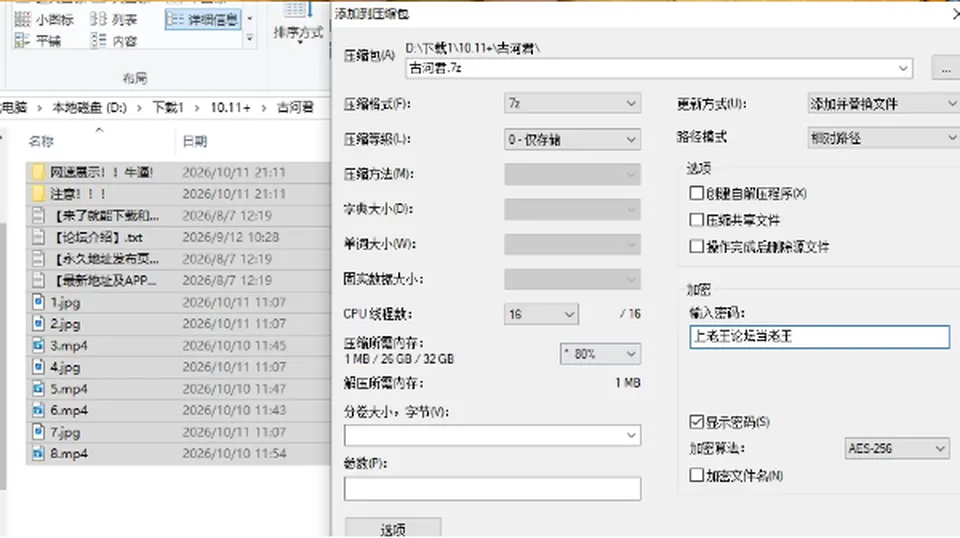960x538 pixels.
Task: Click the 输入密码 password field
Action: point(820,337)
